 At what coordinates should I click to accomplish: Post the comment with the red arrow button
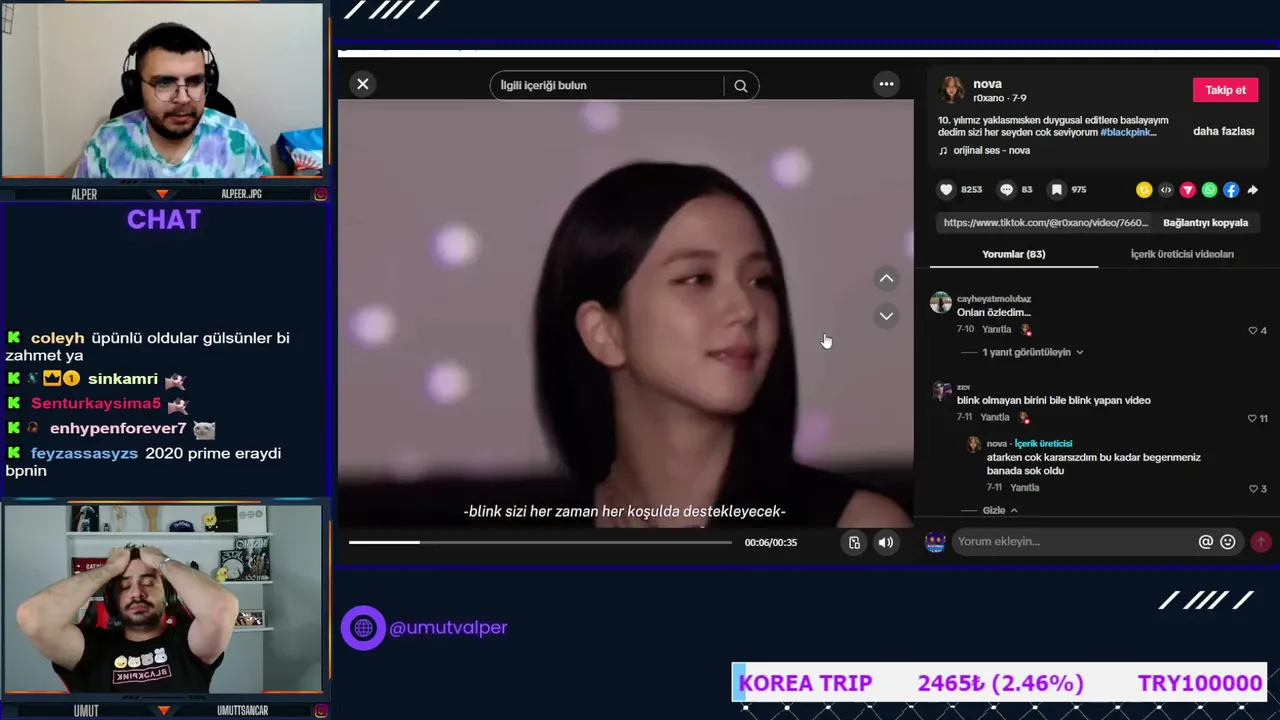click(x=1260, y=542)
